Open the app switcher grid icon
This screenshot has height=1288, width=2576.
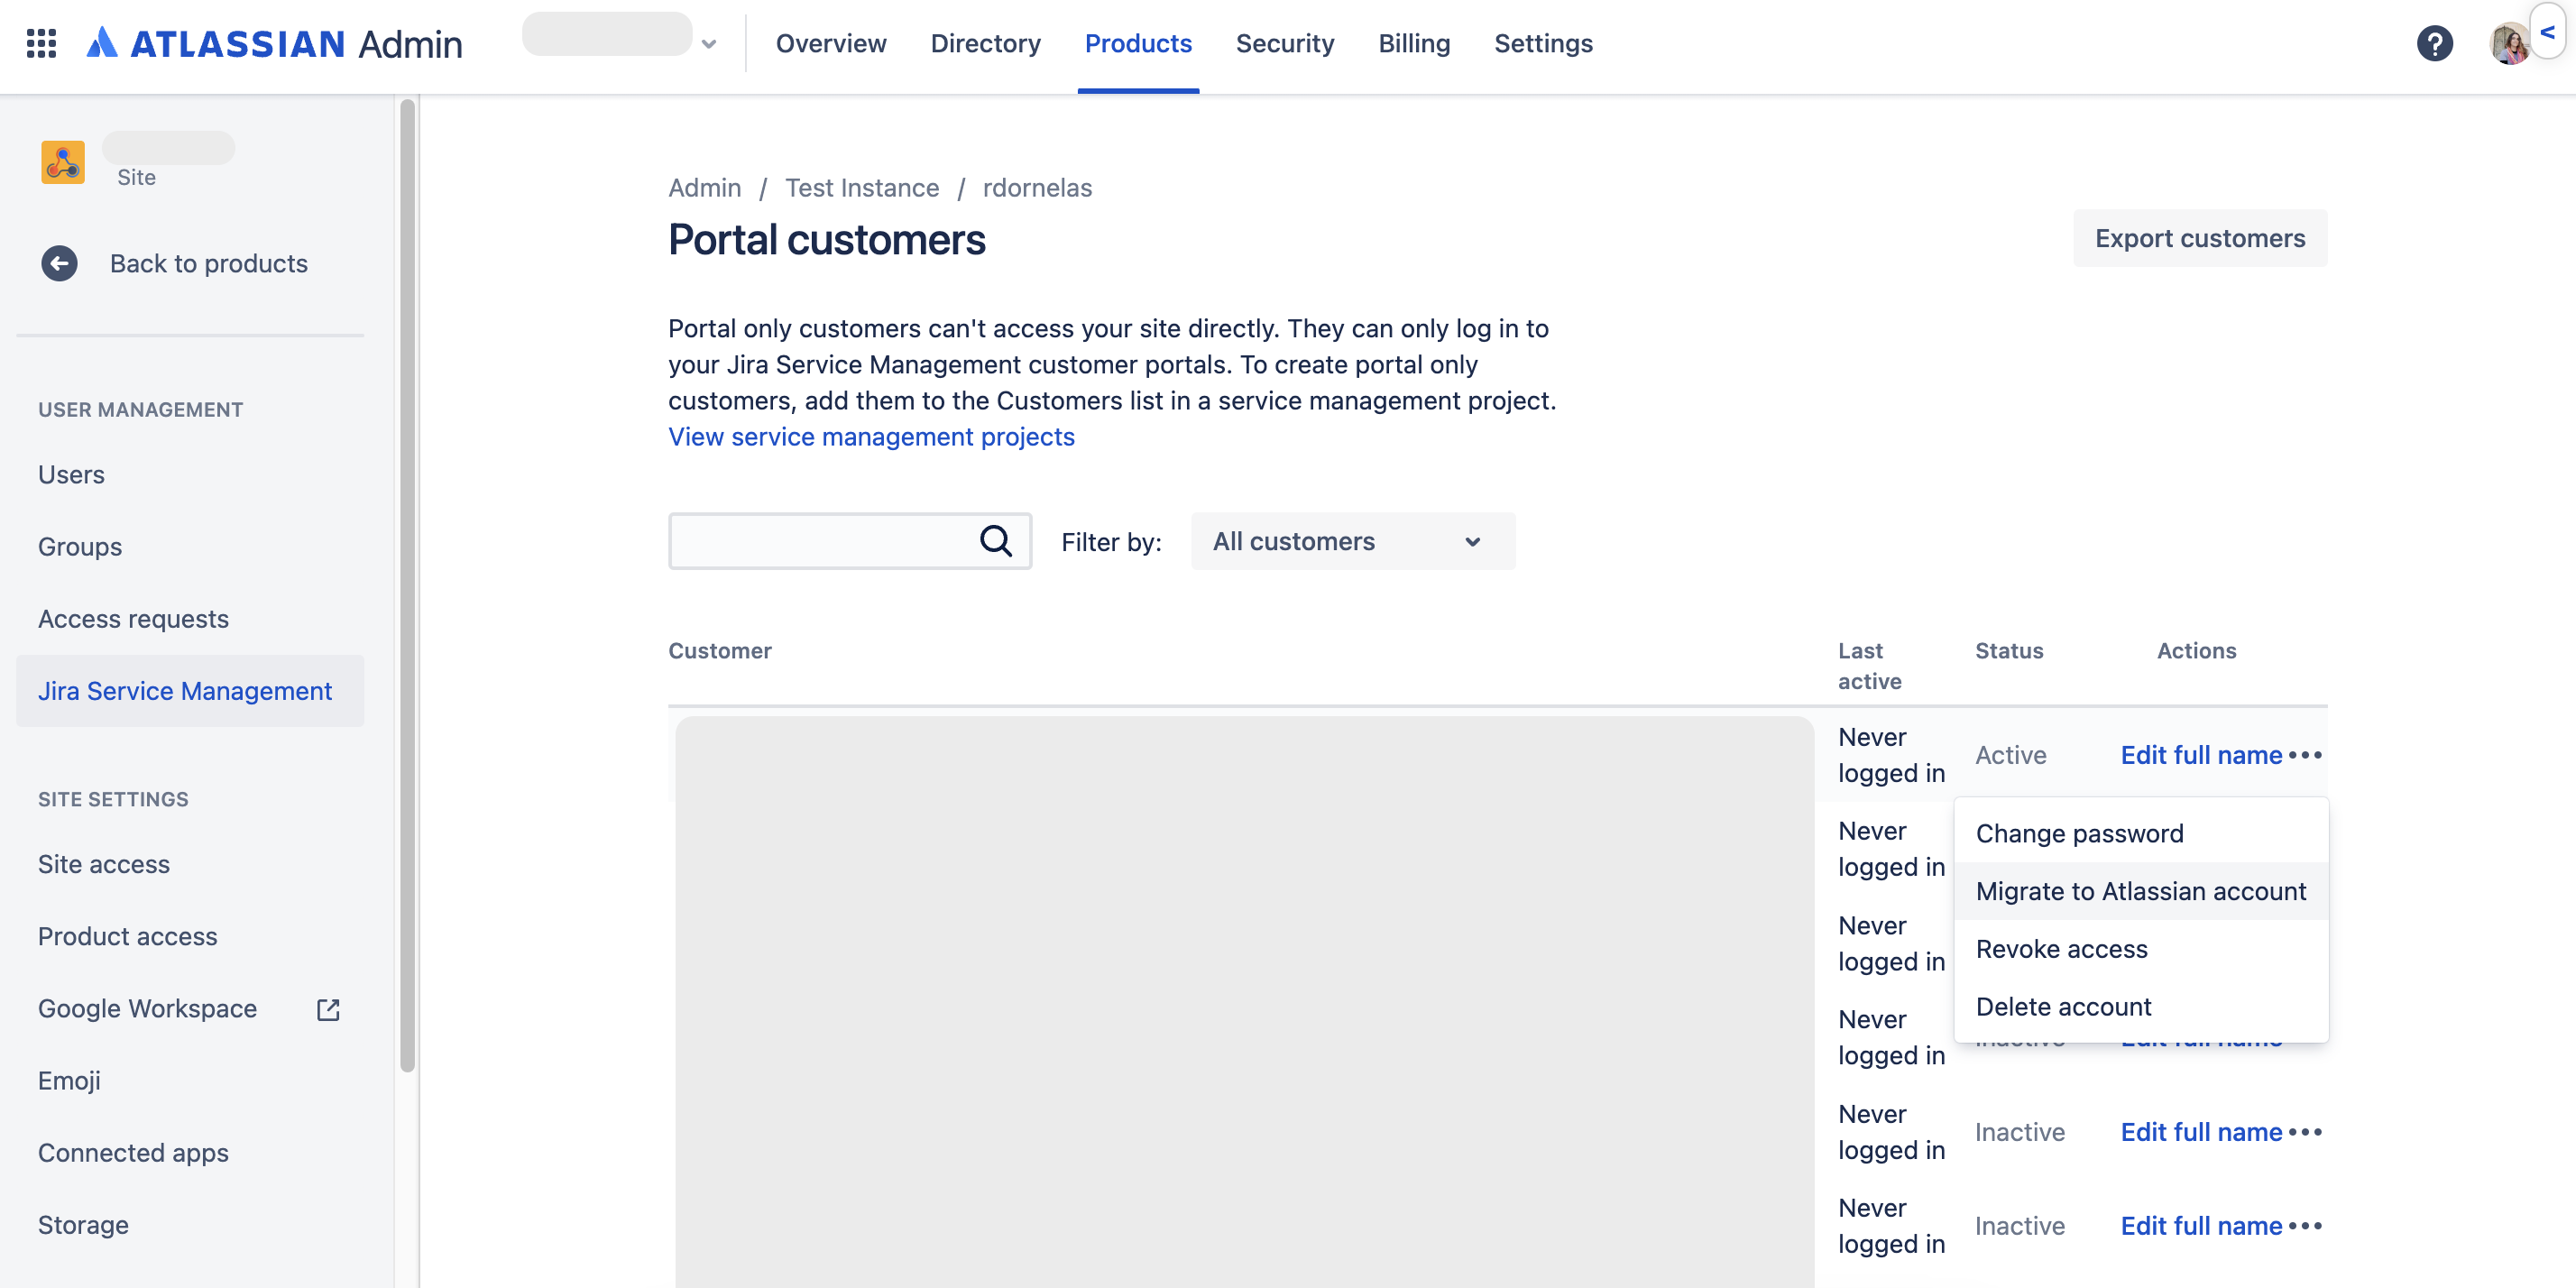(x=41, y=43)
